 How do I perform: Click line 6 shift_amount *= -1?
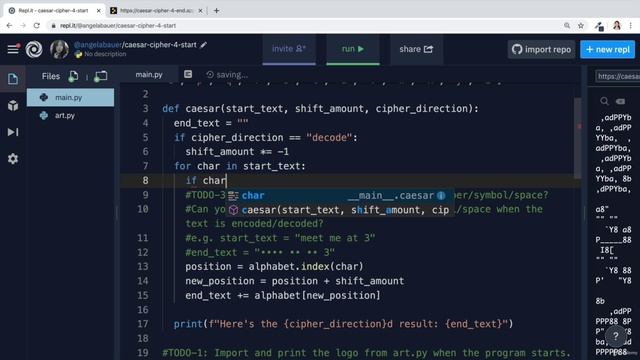click(237, 152)
